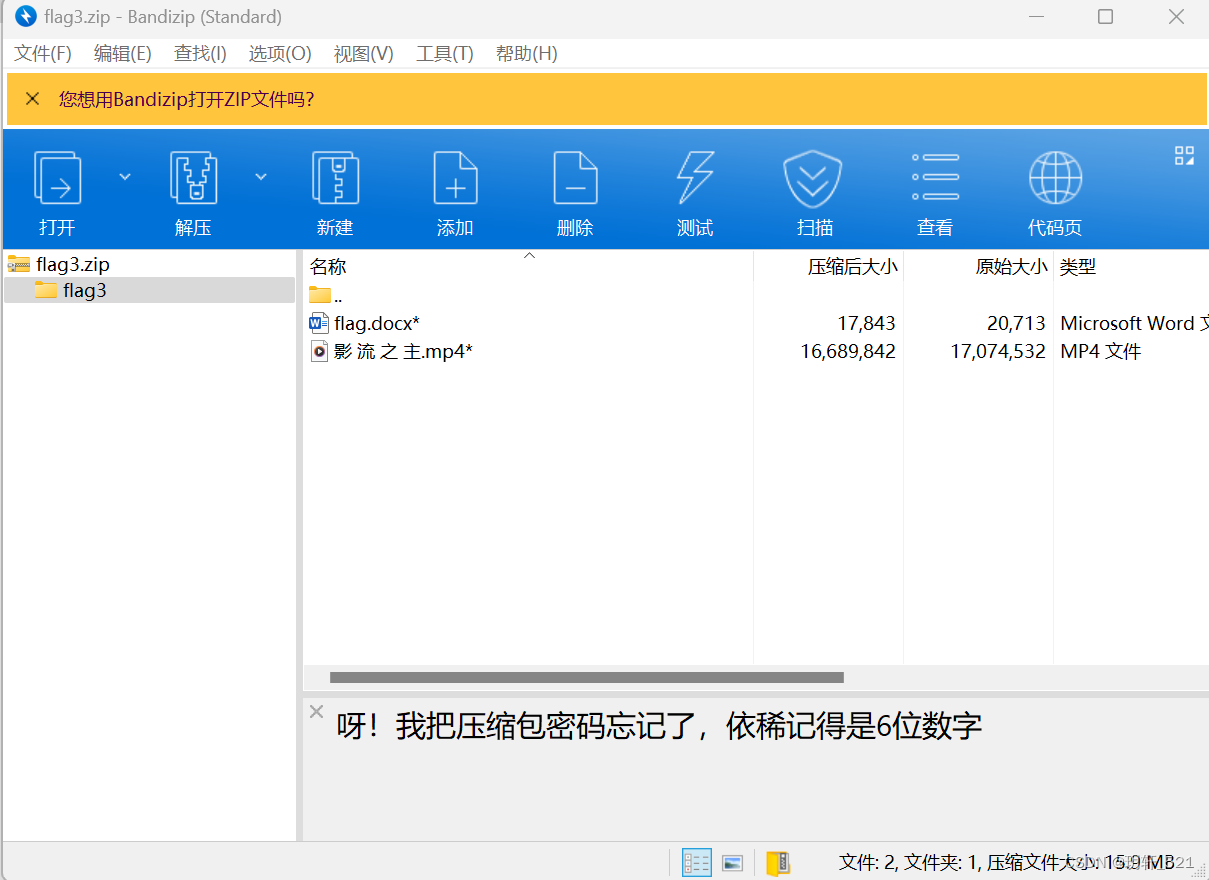Click the archive comment text about 6位数字
The width and height of the screenshot is (1209, 880).
click(x=659, y=726)
